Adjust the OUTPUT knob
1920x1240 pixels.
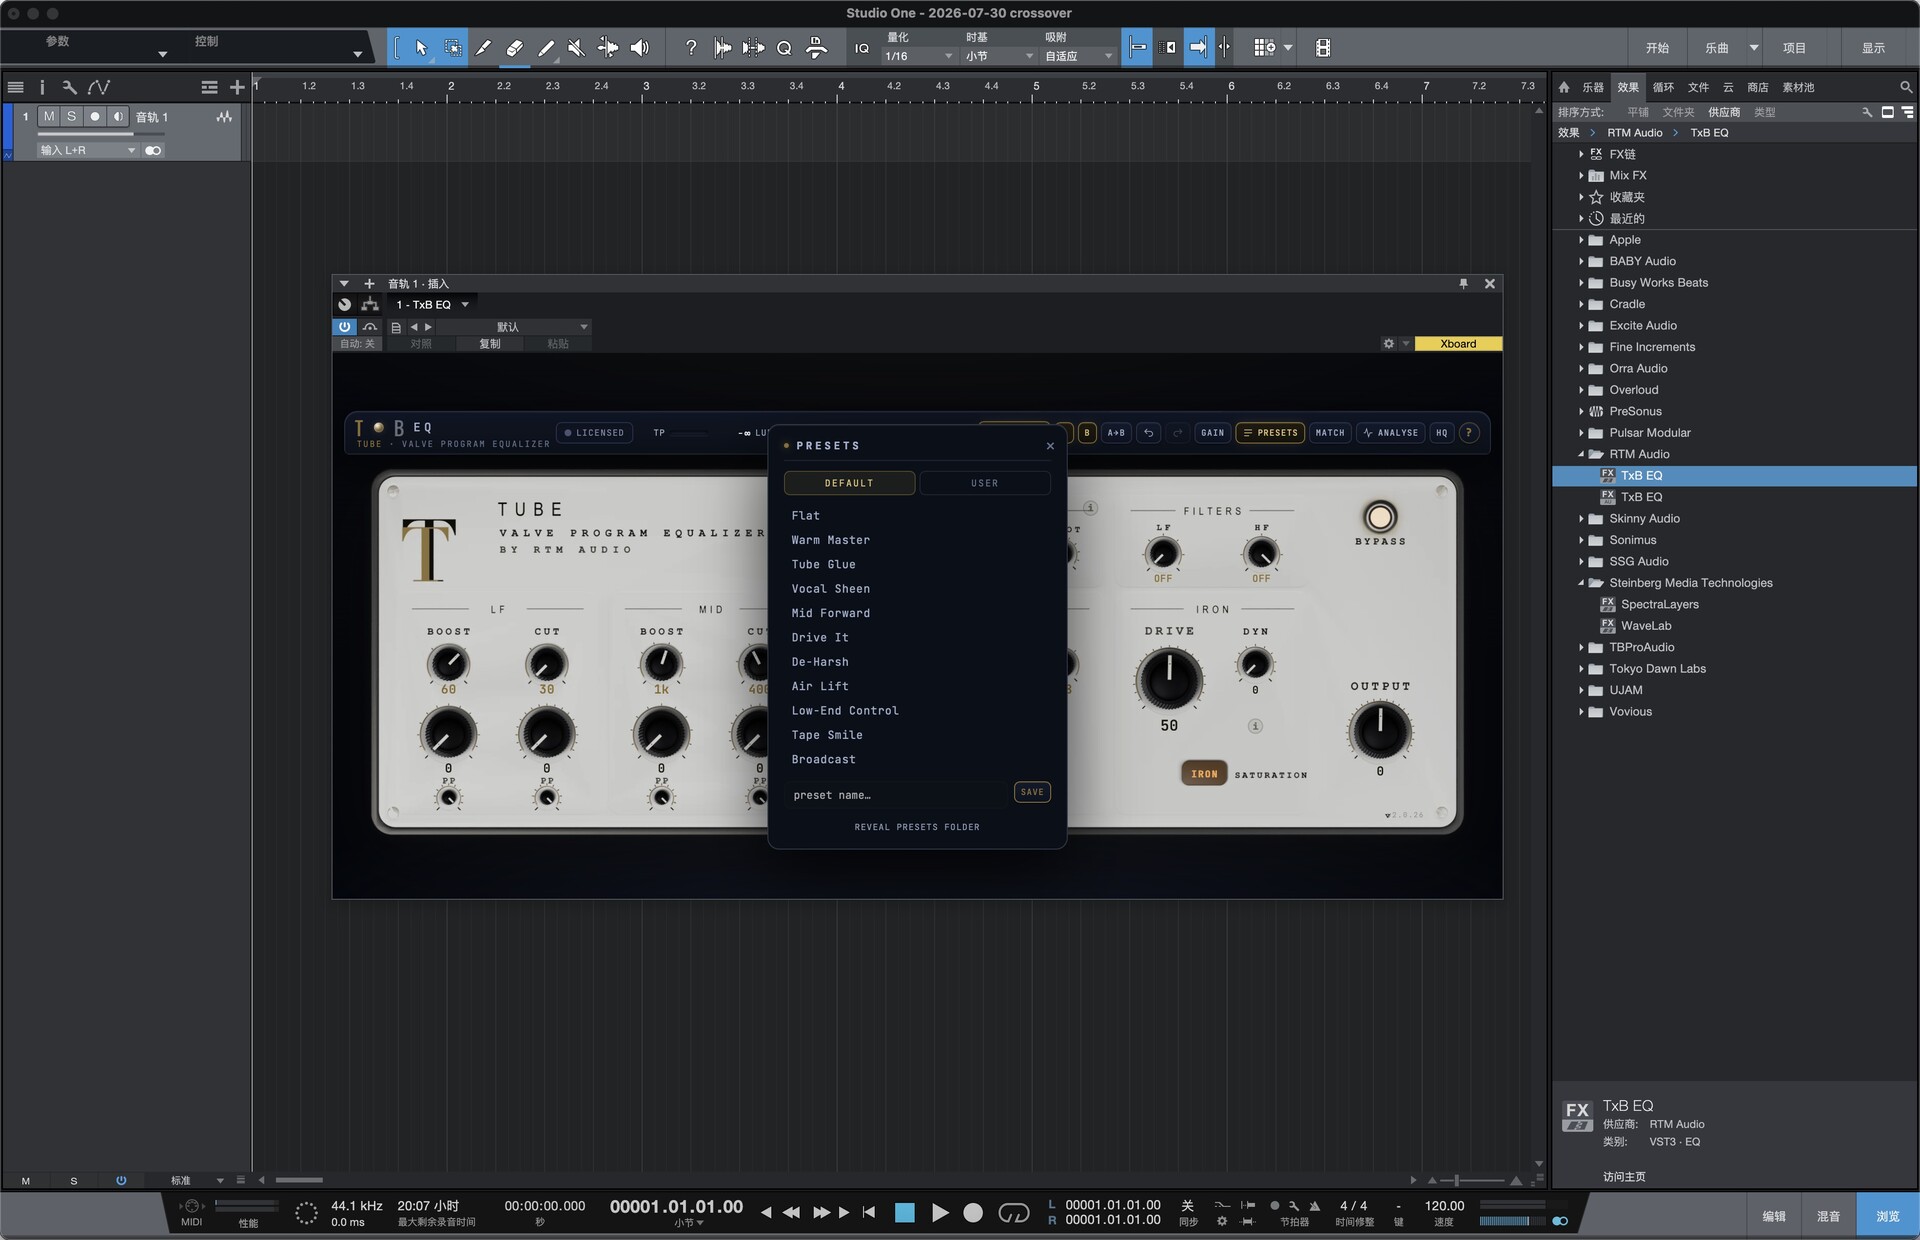[1380, 730]
